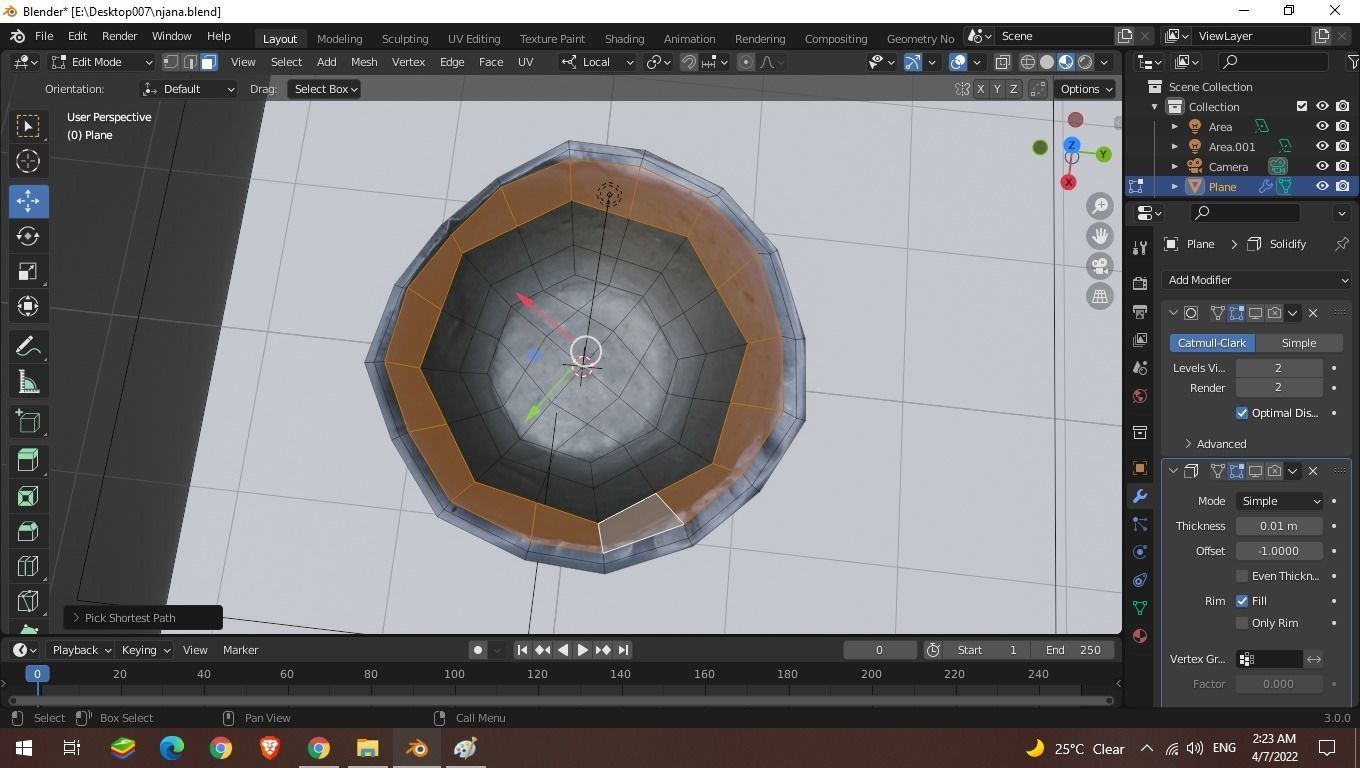Viewport: 1360px width, 768px height.
Task: Open the Mesh menu in viewport header
Action: tap(364, 62)
